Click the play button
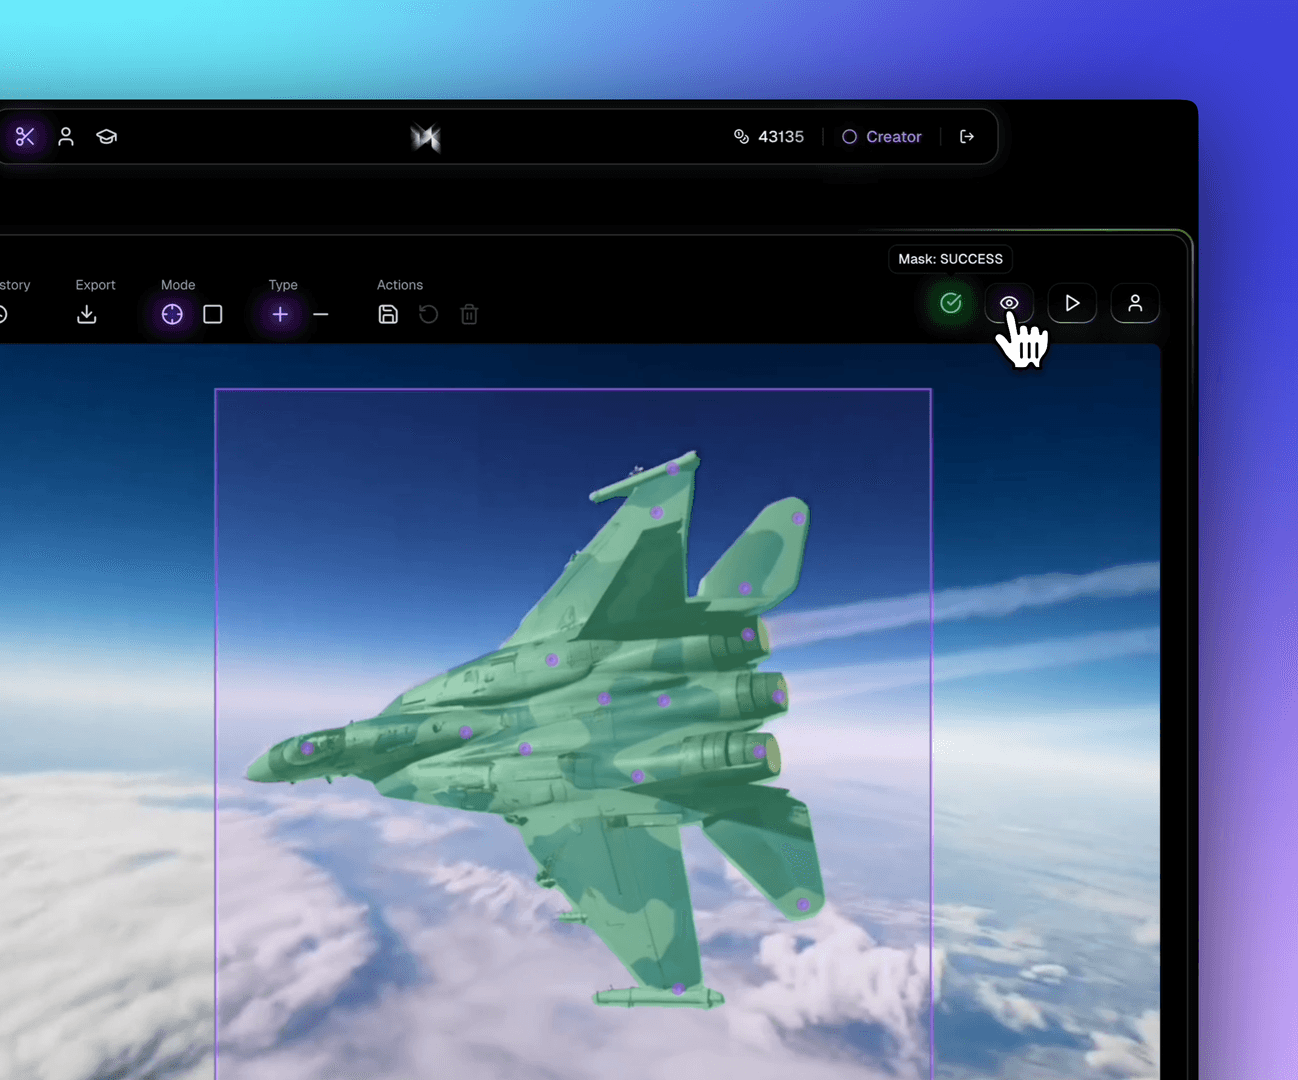Viewport: 1298px width, 1080px height. pos(1072,303)
